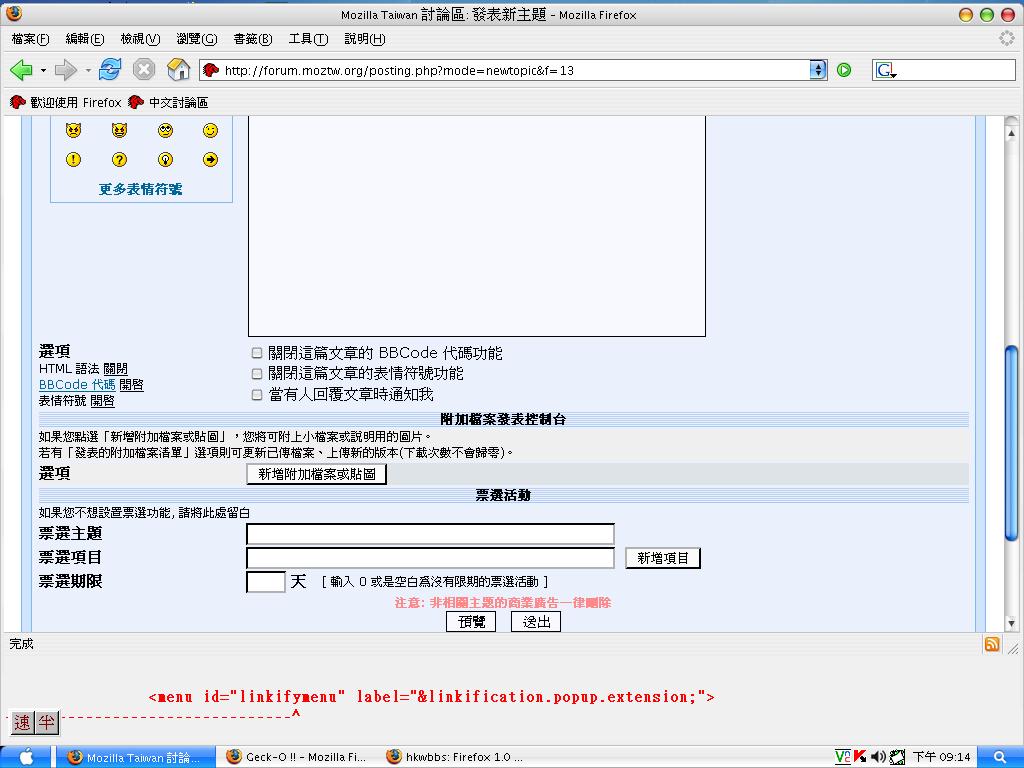The image size is (1024, 768).
Task: Click the RSS feed icon in the status bar
Action: pyautogui.click(x=991, y=644)
